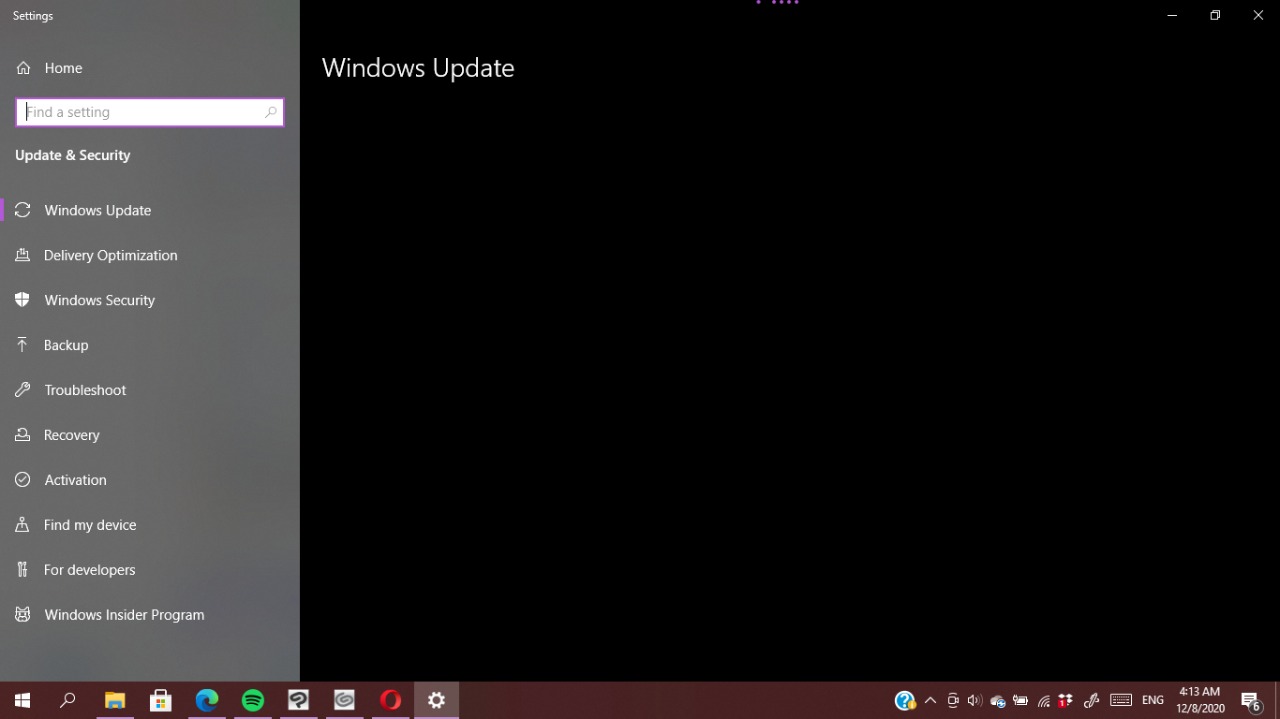Expand the hidden tray icons chevron

tap(930, 700)
